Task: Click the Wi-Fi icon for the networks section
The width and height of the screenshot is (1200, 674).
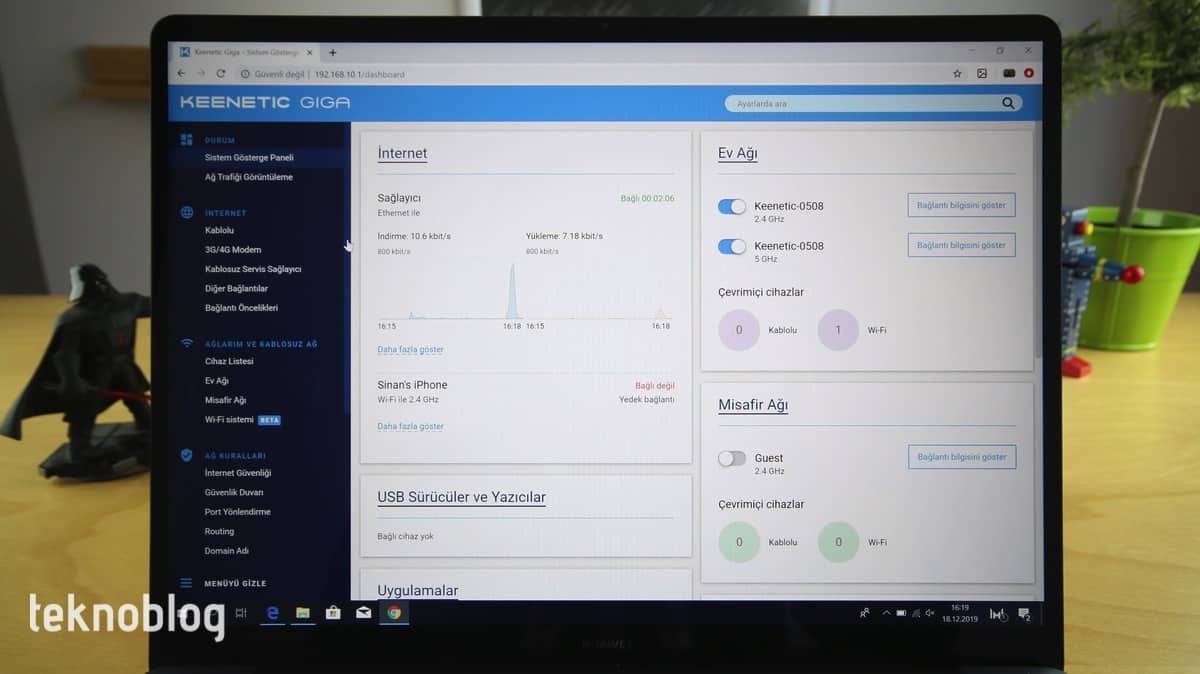Action: (x=186, y=343)
